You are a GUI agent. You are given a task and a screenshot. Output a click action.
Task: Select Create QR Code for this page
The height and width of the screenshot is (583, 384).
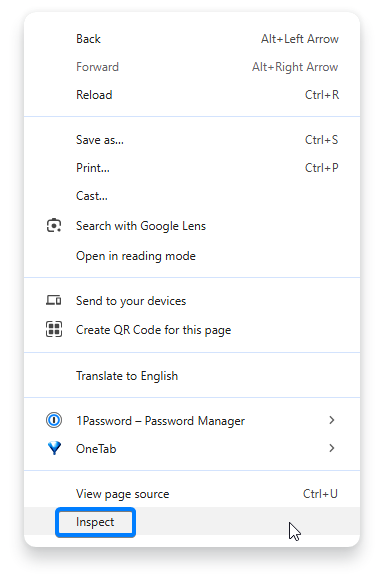coord(192,330)
